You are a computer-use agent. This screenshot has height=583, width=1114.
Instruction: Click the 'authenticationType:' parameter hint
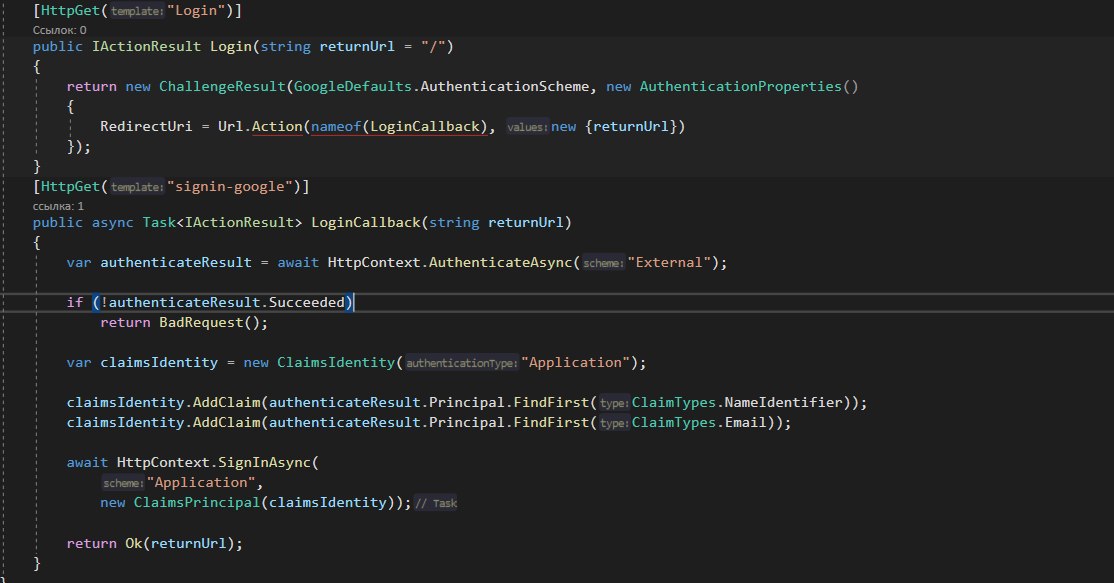coord(461,364)
